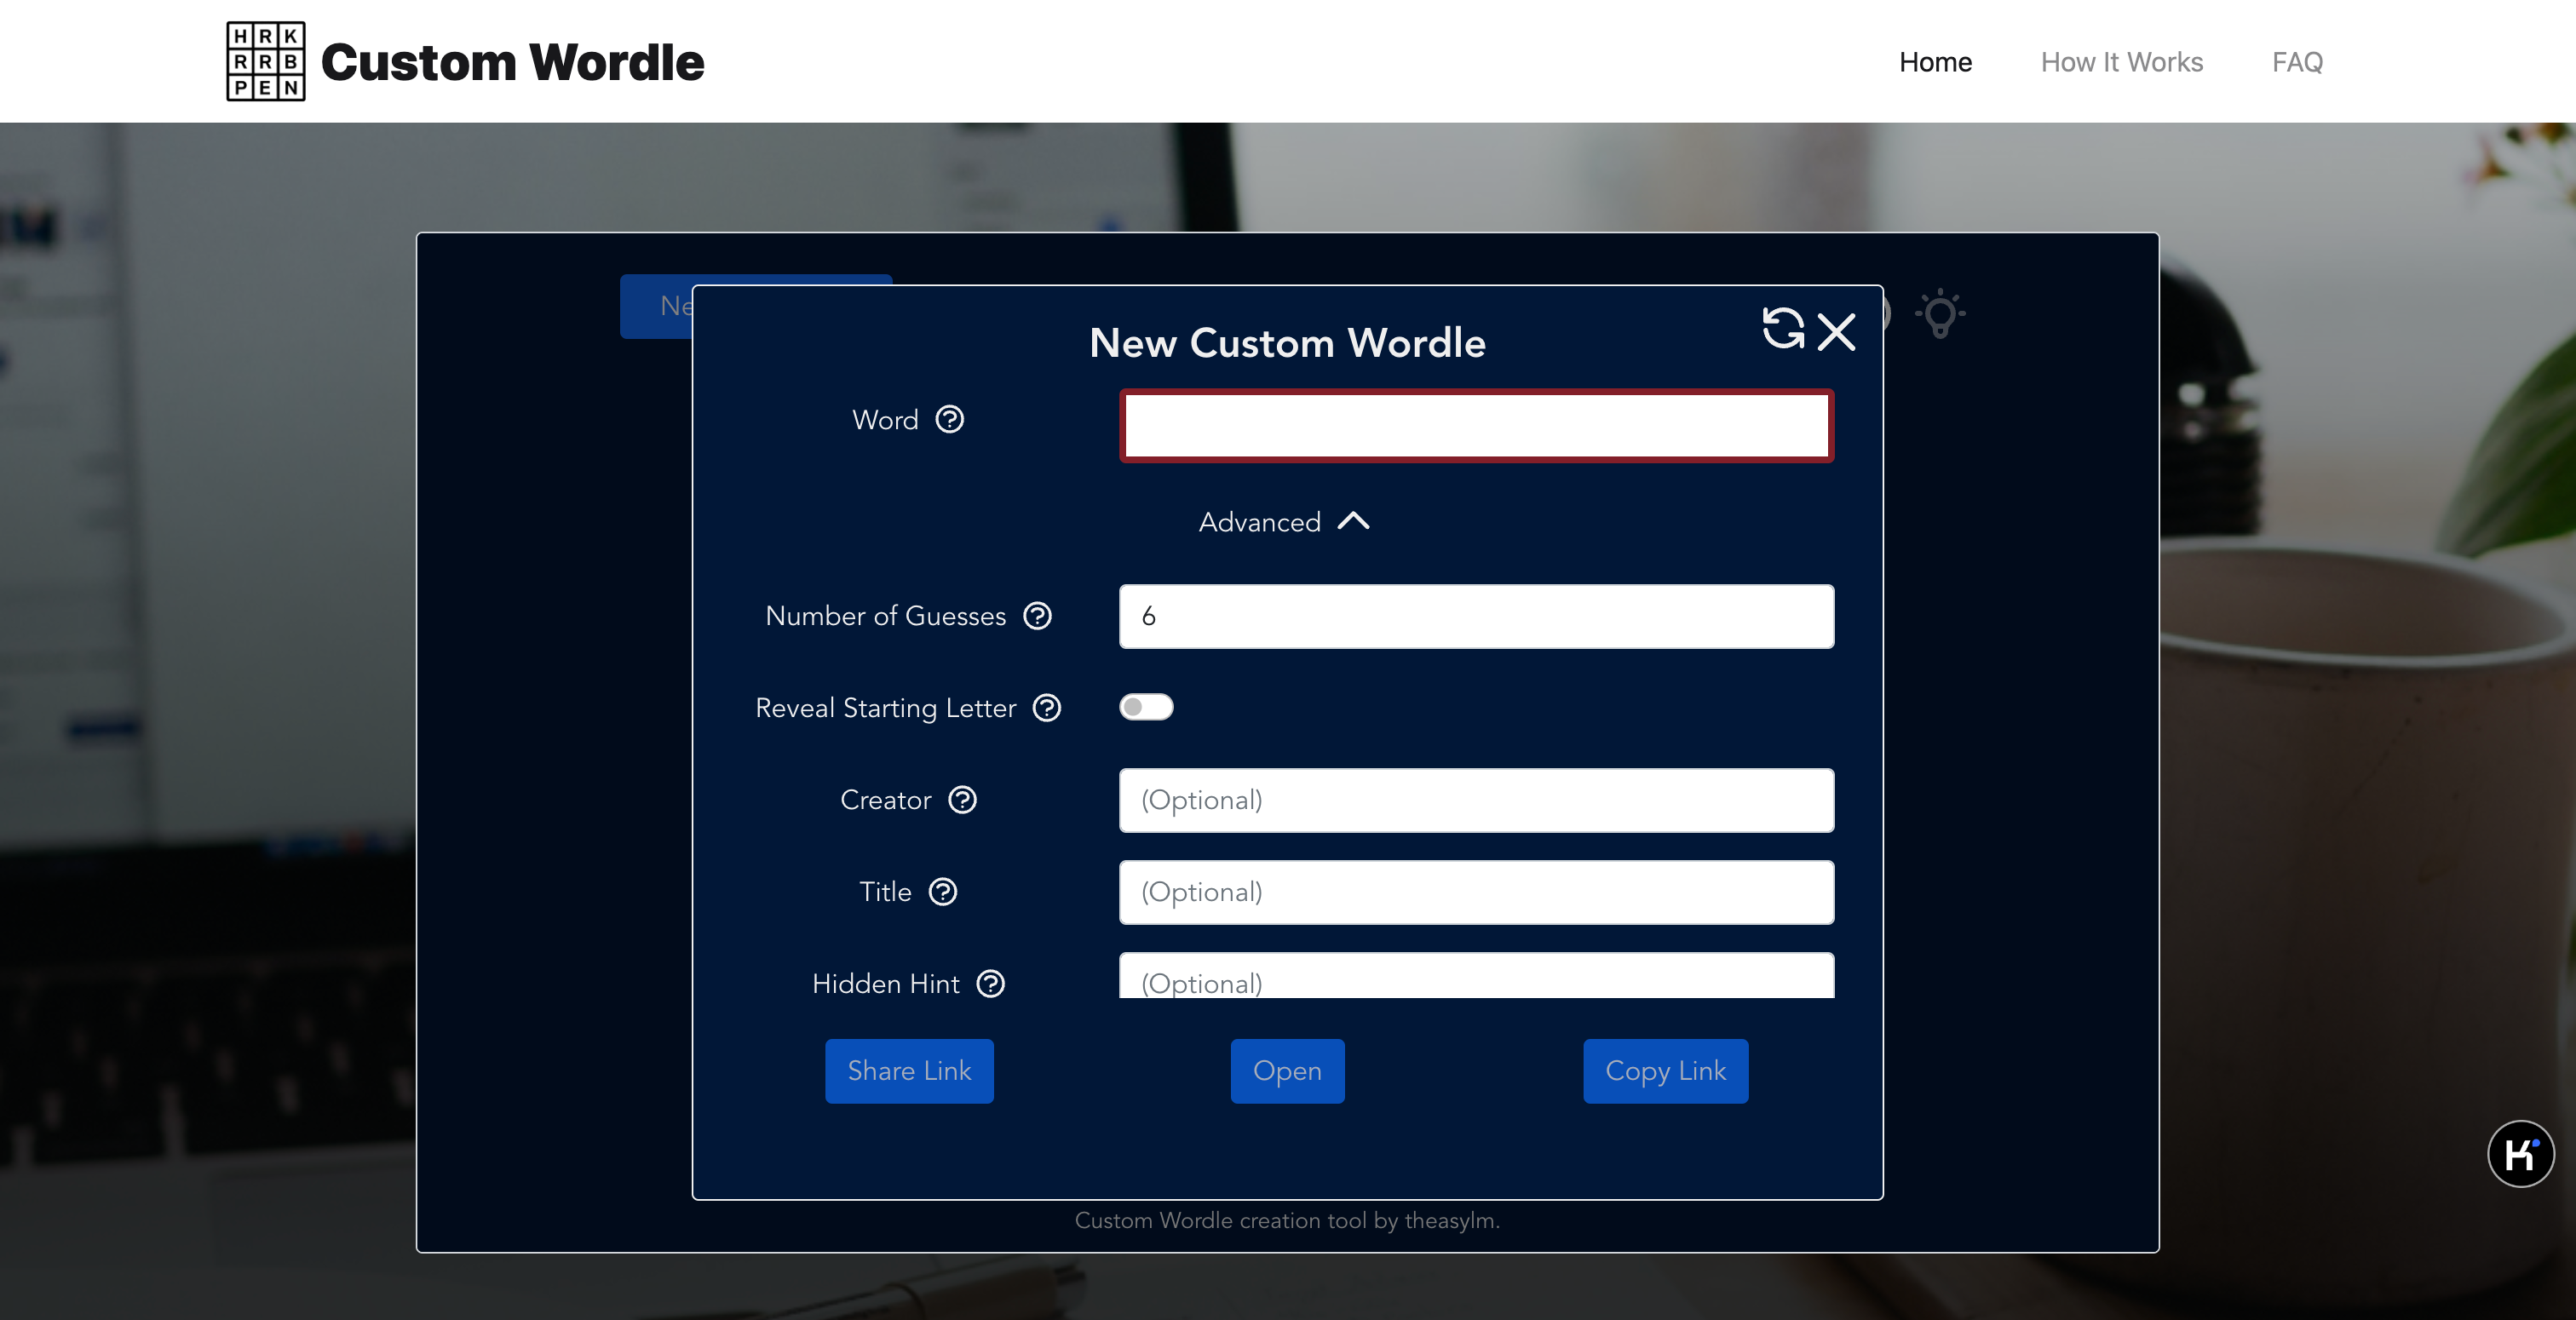The image size is (2576, 1320).
Task: Close the New Custom Wordle dialog
Action: pos(1836,333)
